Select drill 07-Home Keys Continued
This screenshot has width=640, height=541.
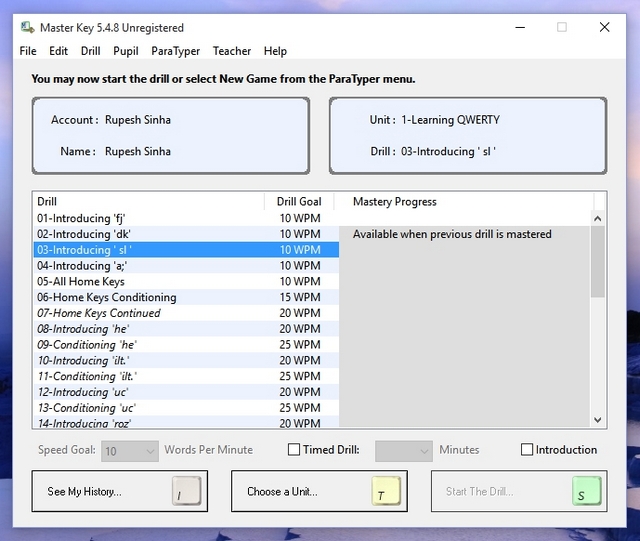pos(186,313)
